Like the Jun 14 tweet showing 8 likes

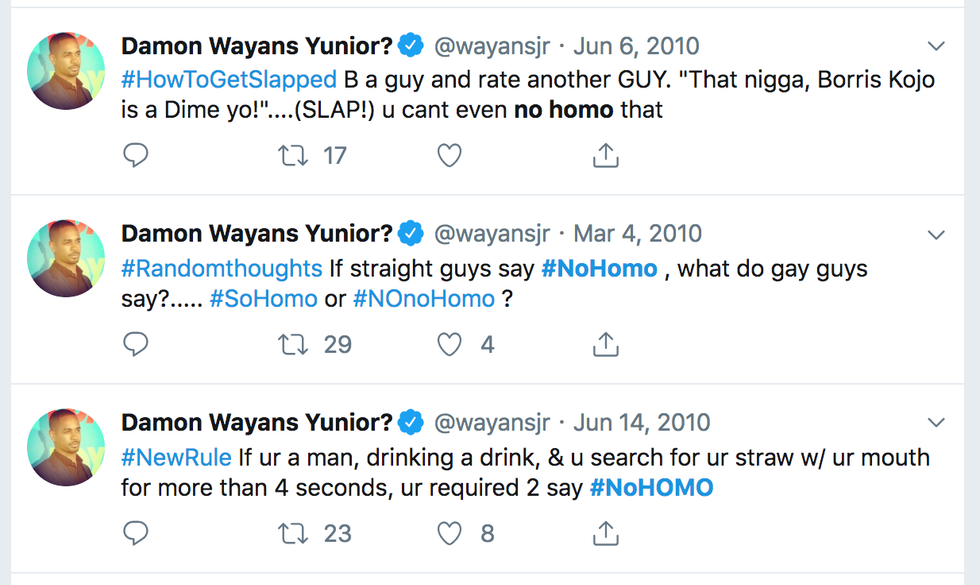click(x=447, y=533)
